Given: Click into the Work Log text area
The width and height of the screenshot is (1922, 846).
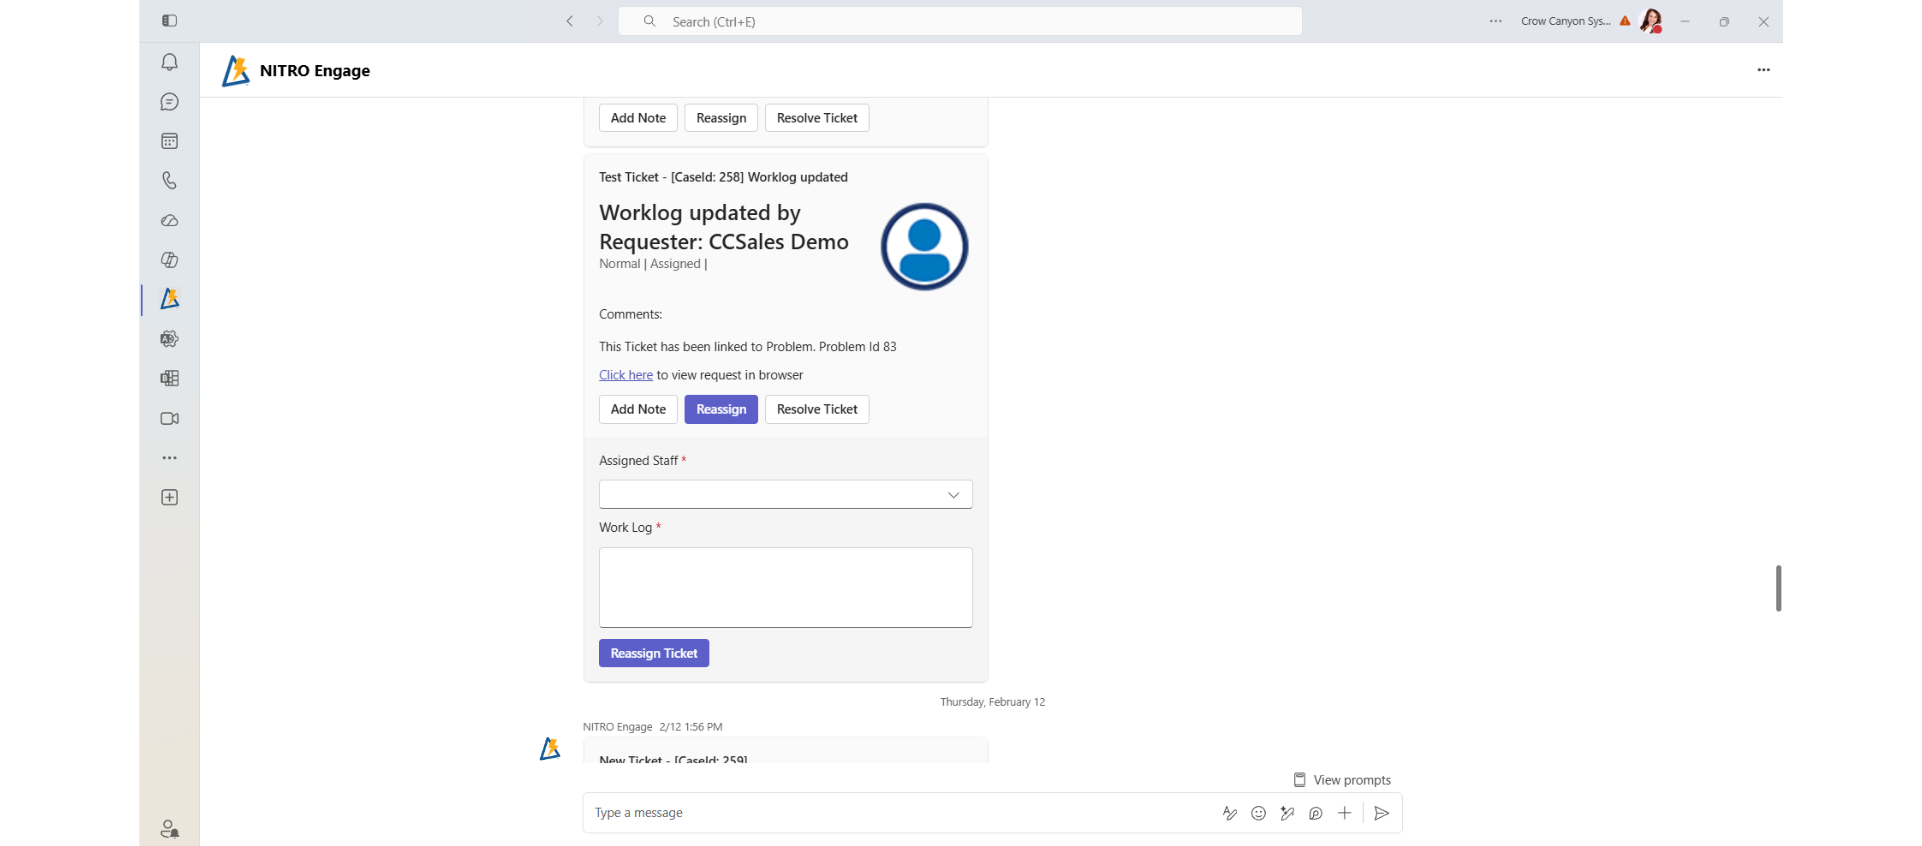Looking at the screenshot, I should tap(786, 587).
